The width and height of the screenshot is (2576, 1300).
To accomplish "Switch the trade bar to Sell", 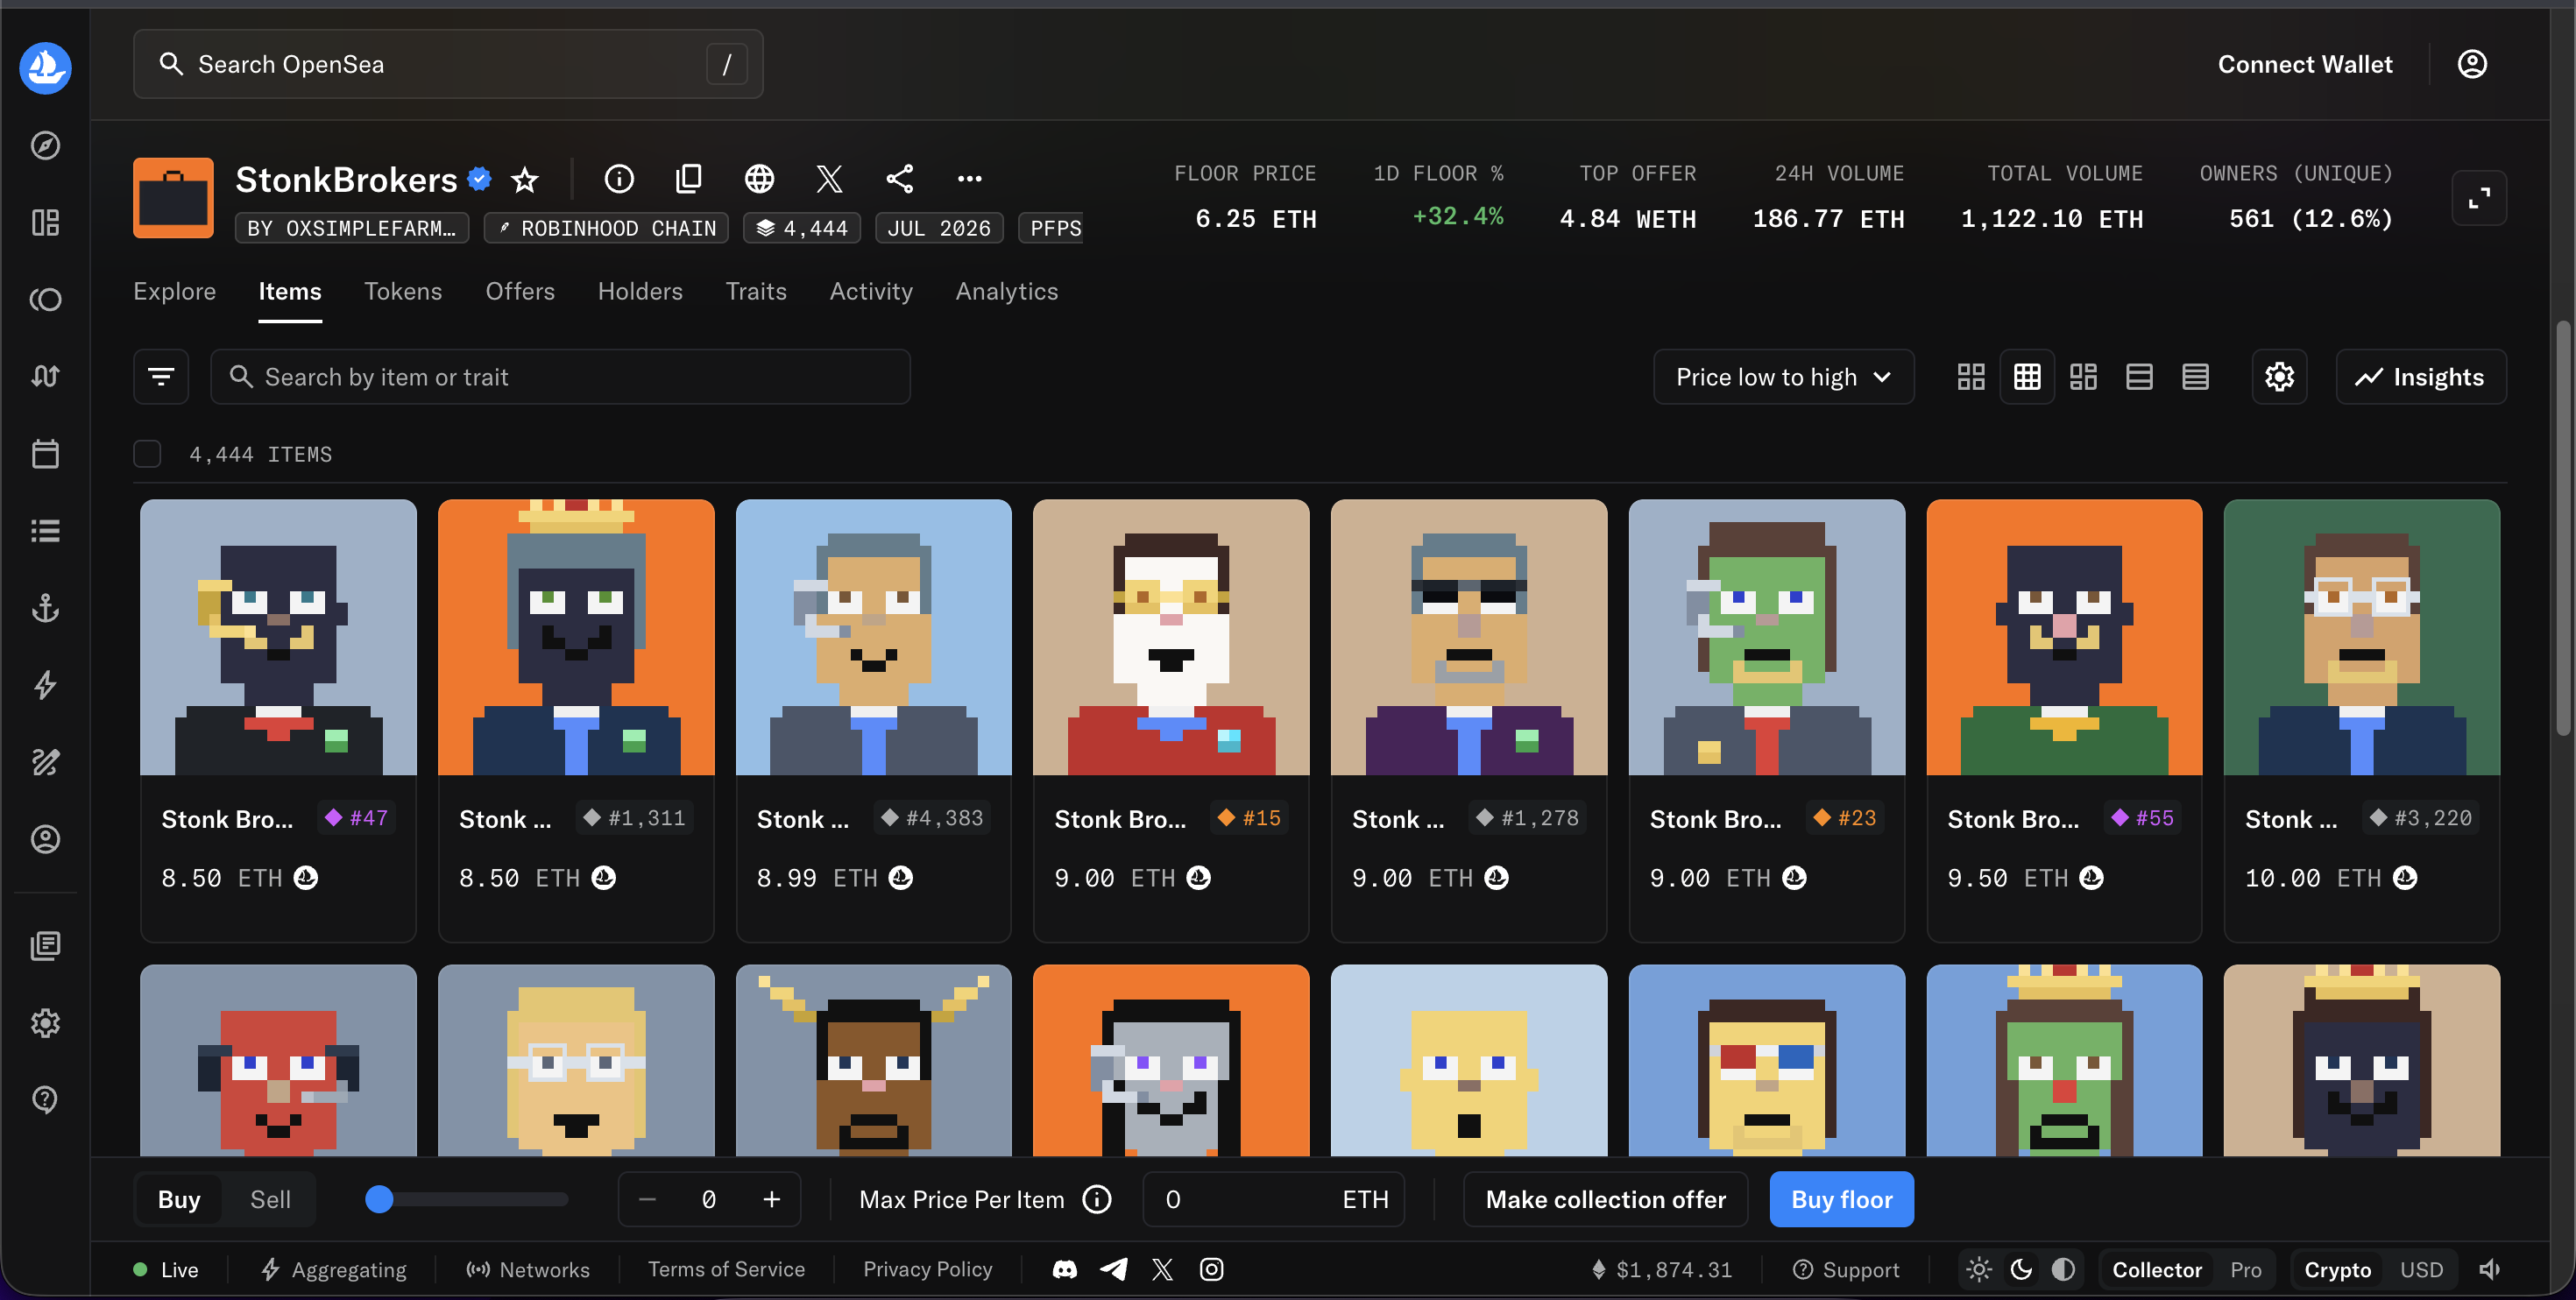I will [x=270, y=1199].
